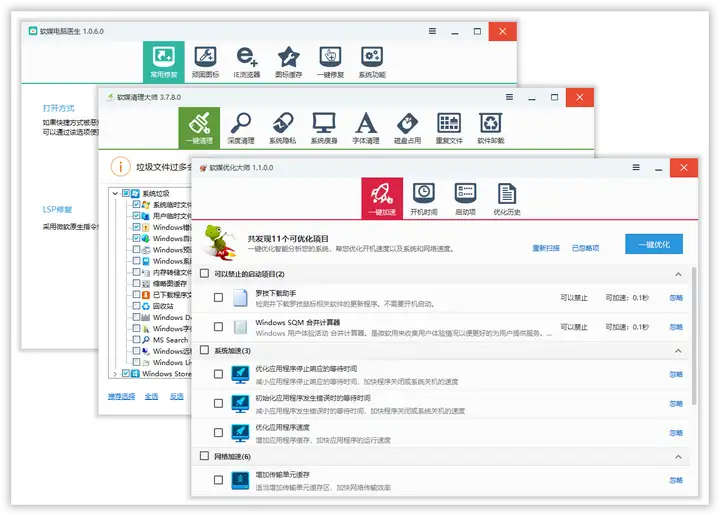Check the Windows SQM 合并计算器 checkbox

(x=219, y=327)
